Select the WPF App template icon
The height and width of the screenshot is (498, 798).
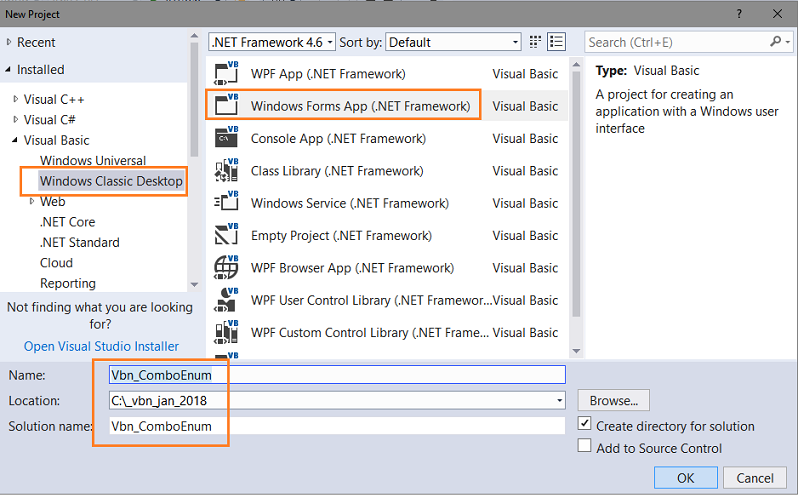tap(226, 73)
